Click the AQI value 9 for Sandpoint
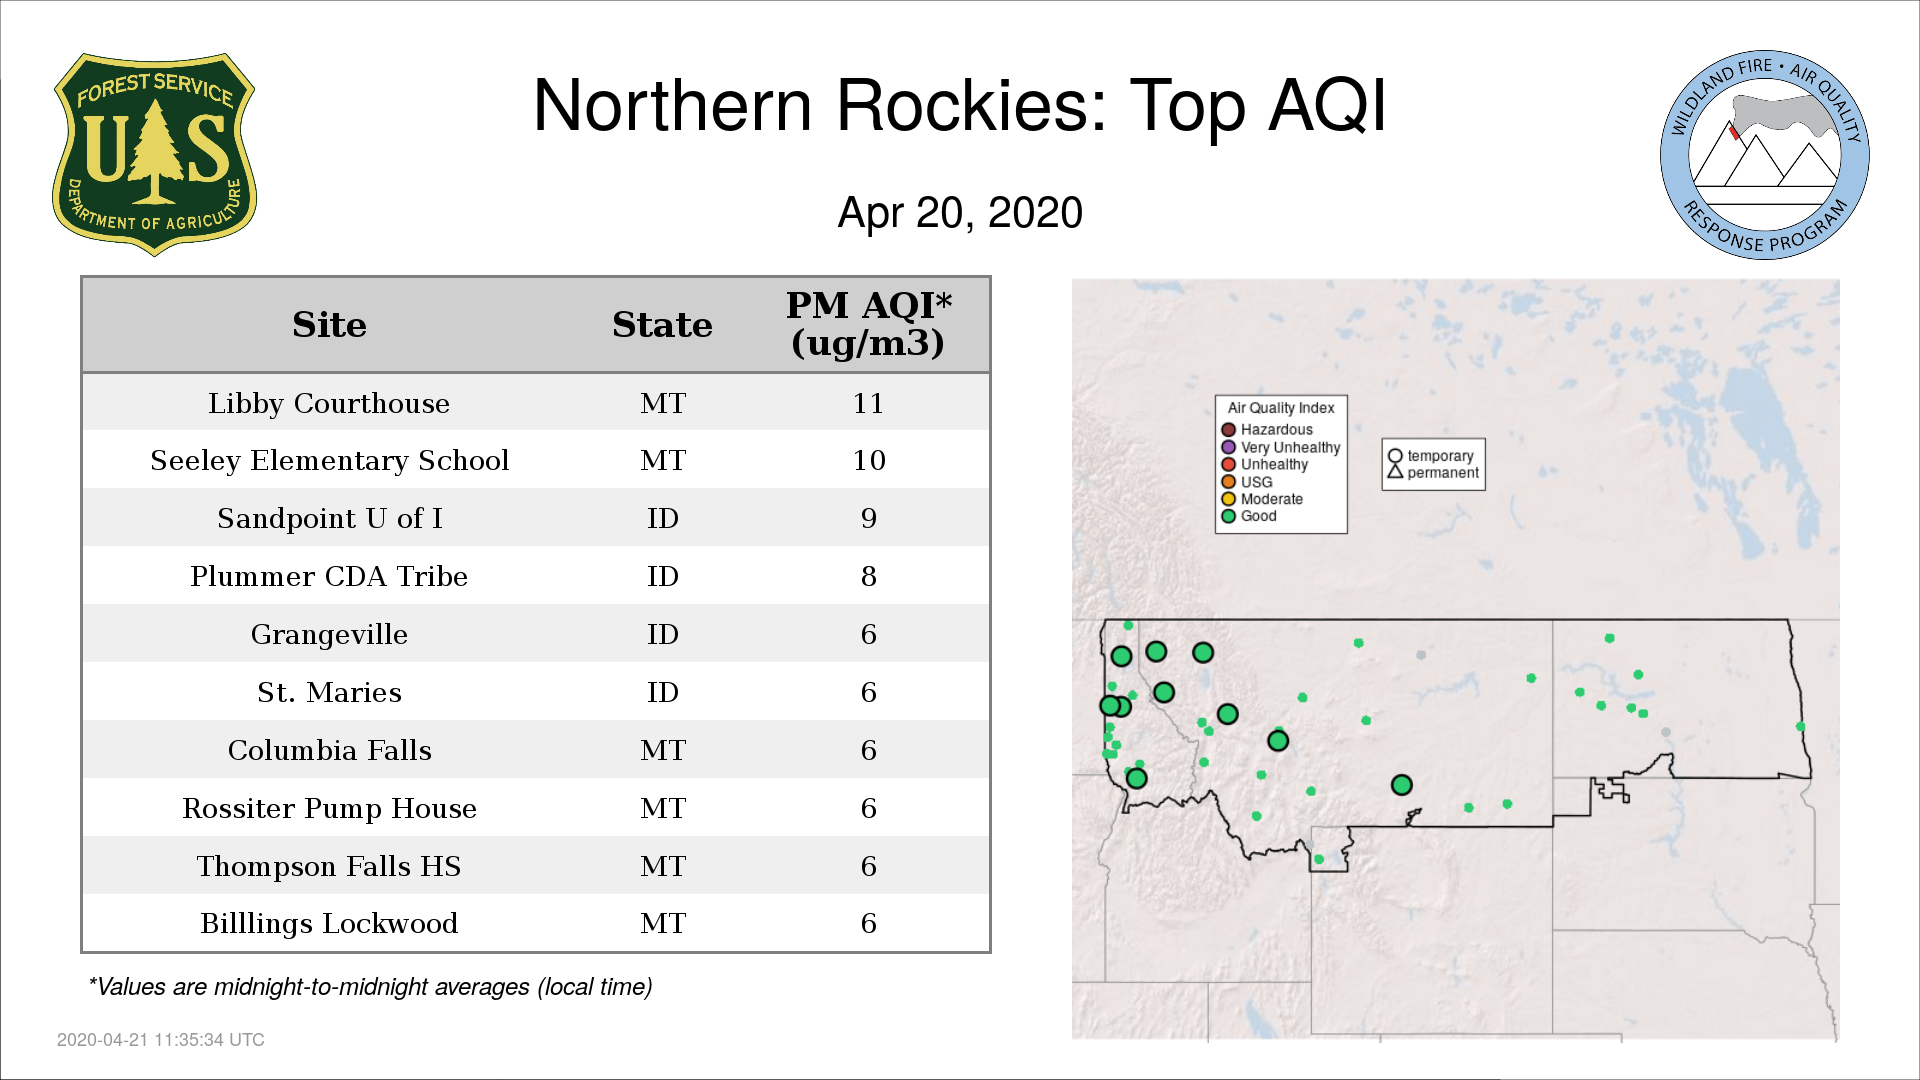 click(x=868, y=518)
